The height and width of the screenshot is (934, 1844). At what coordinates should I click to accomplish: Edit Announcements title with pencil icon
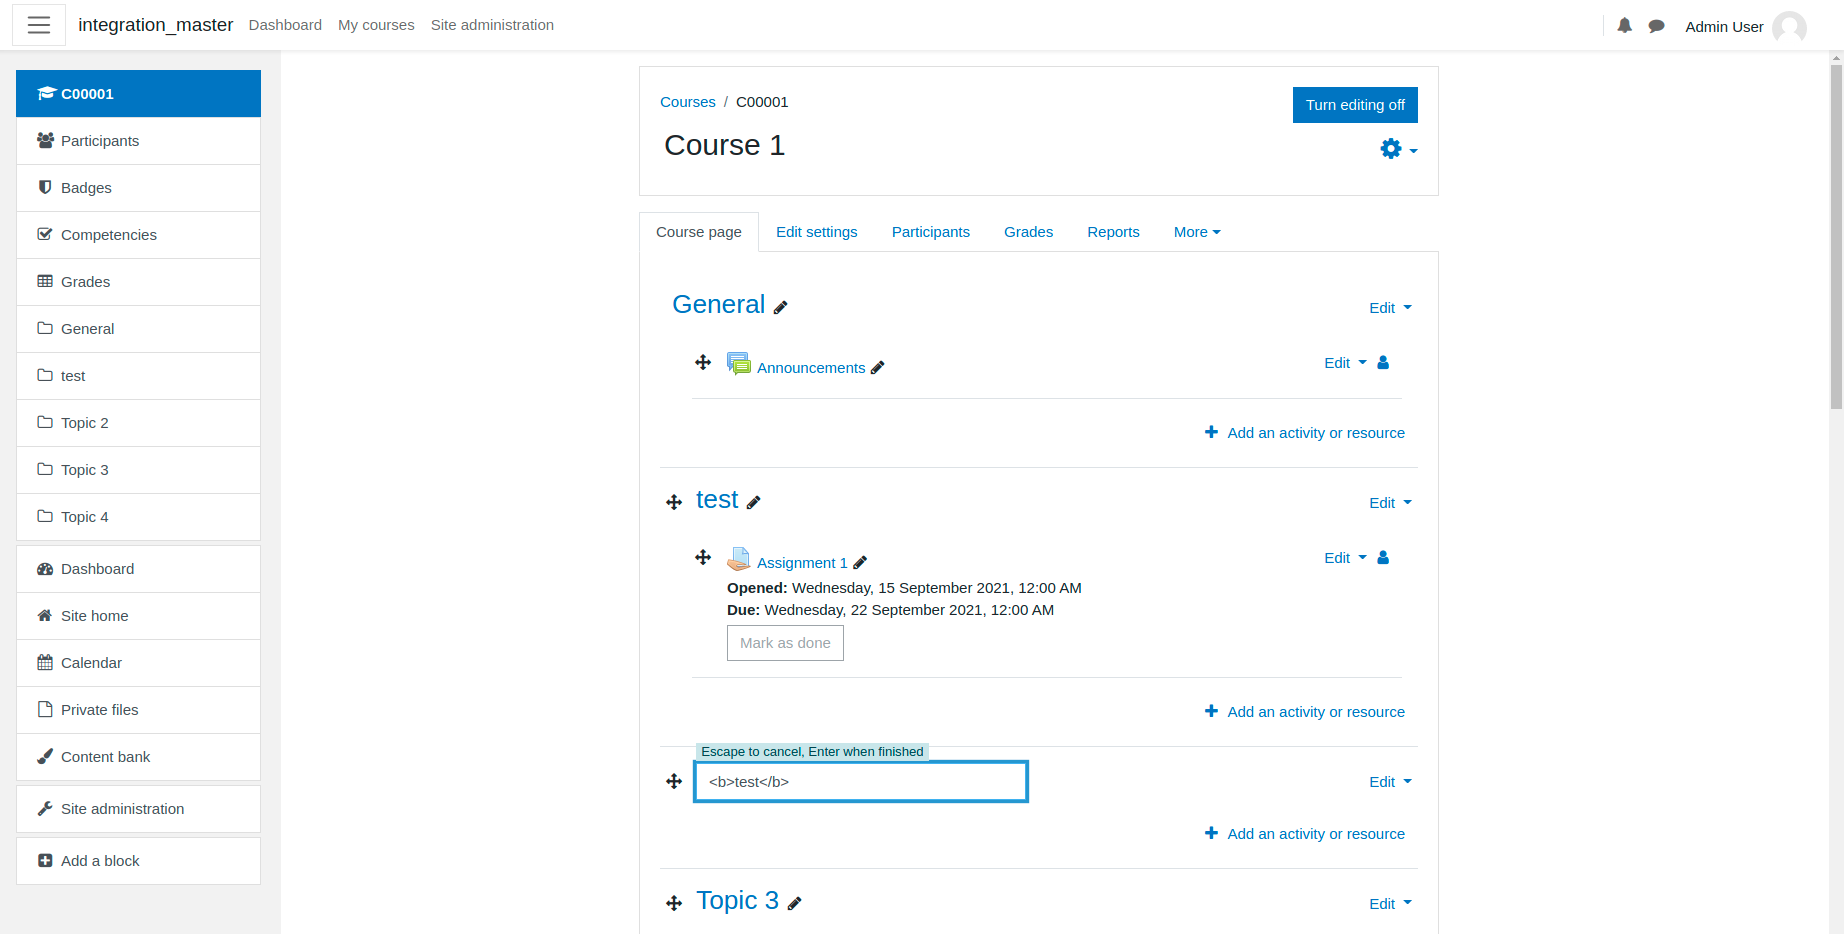(877, 368)
